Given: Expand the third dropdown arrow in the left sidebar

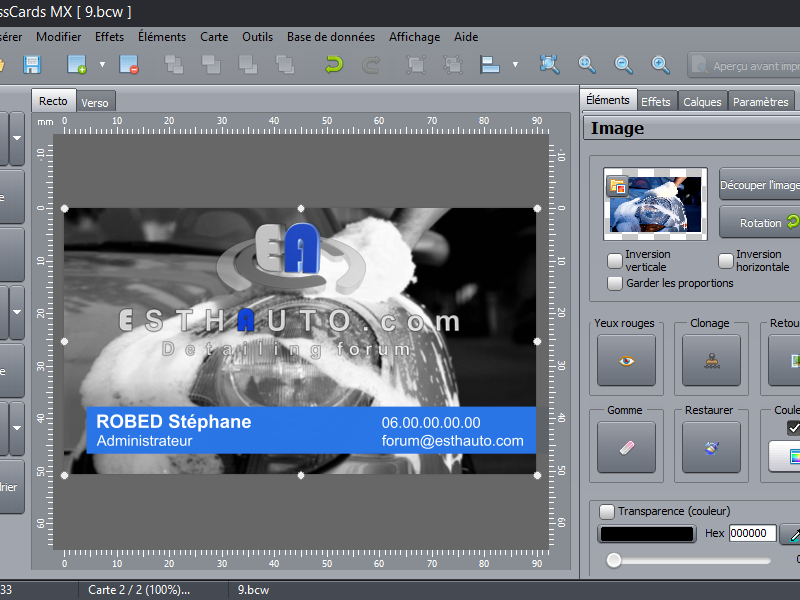Looking at the screenshot, I should point(17,428).
